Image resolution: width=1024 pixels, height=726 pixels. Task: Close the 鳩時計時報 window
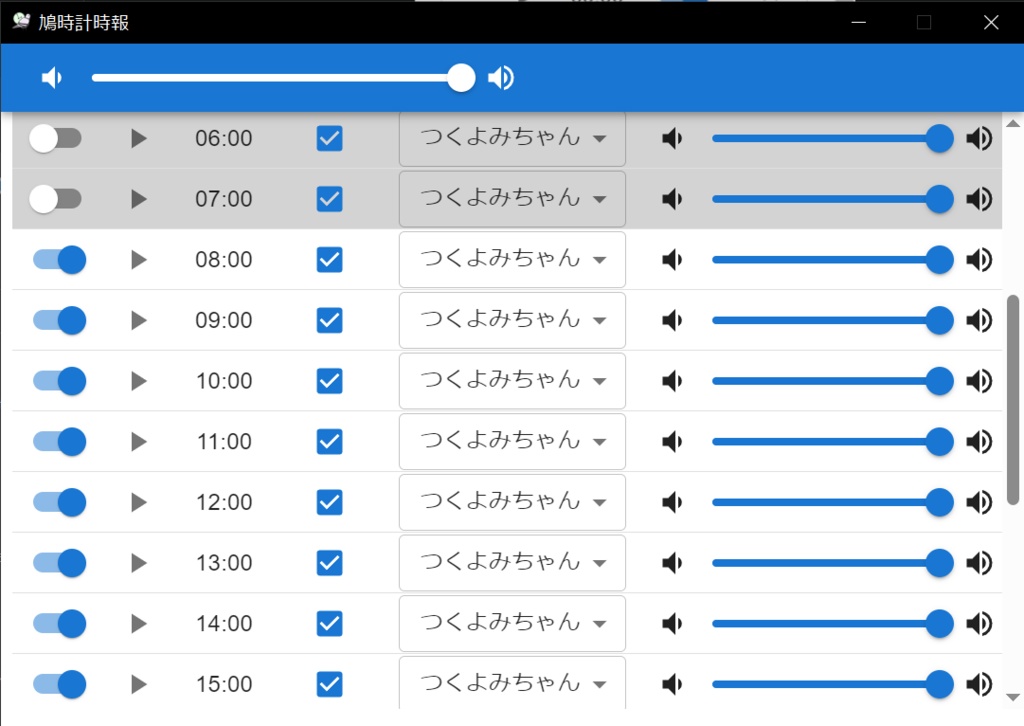pos(991,22)
